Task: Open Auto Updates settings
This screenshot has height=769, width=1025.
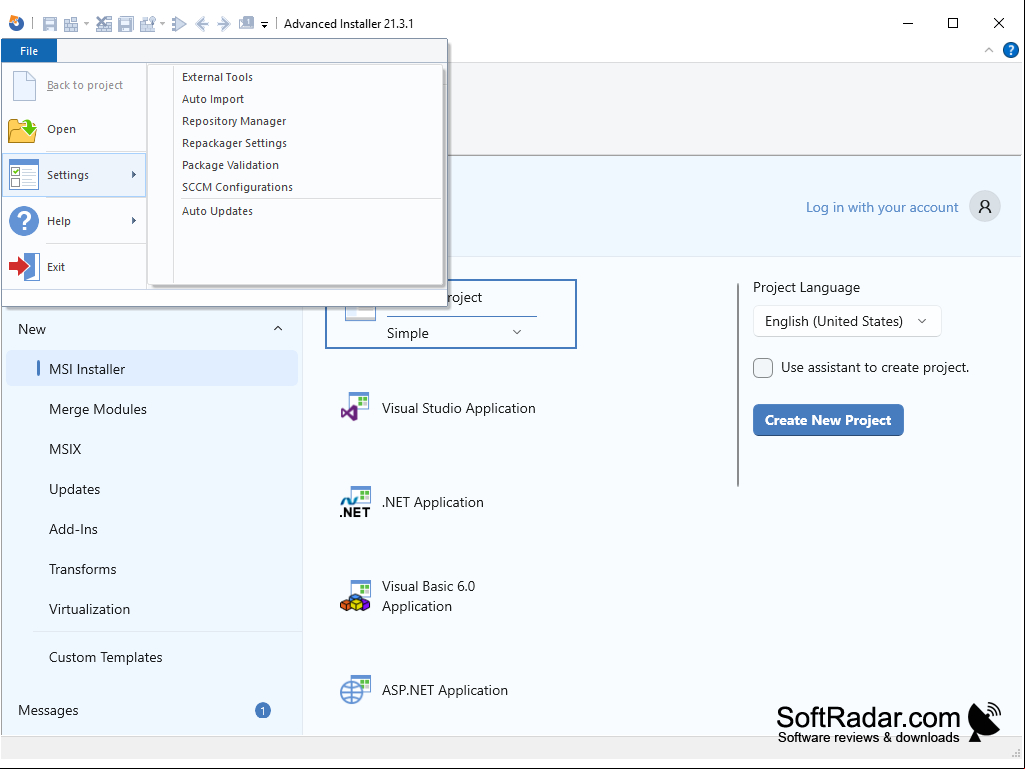Action: (217, 211)
